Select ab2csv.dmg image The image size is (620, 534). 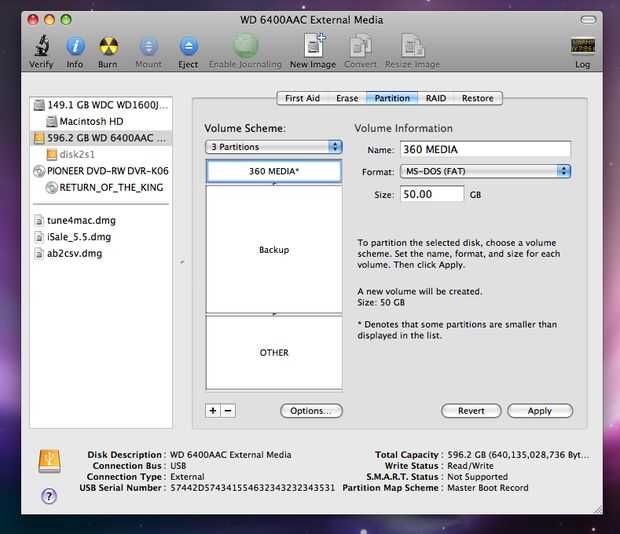coord(101,254)
